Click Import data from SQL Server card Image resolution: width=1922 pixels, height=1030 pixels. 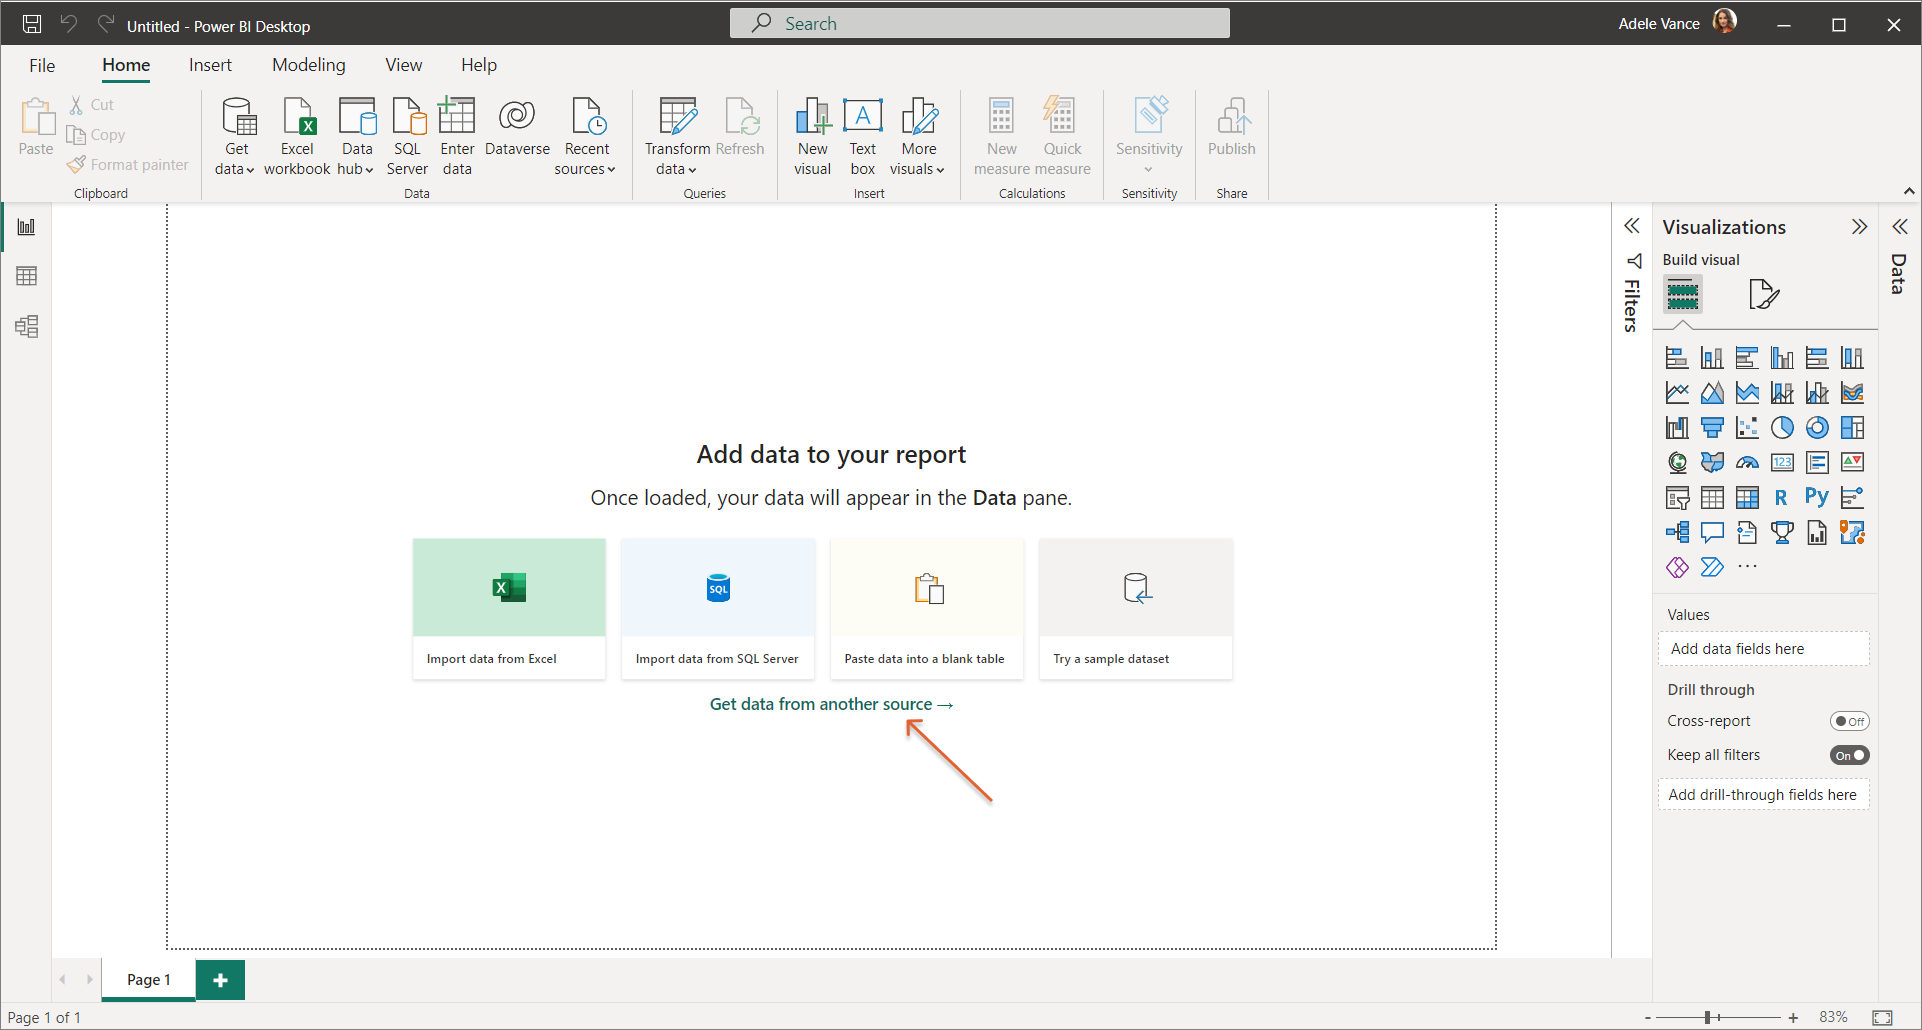(x=718, y=609)
